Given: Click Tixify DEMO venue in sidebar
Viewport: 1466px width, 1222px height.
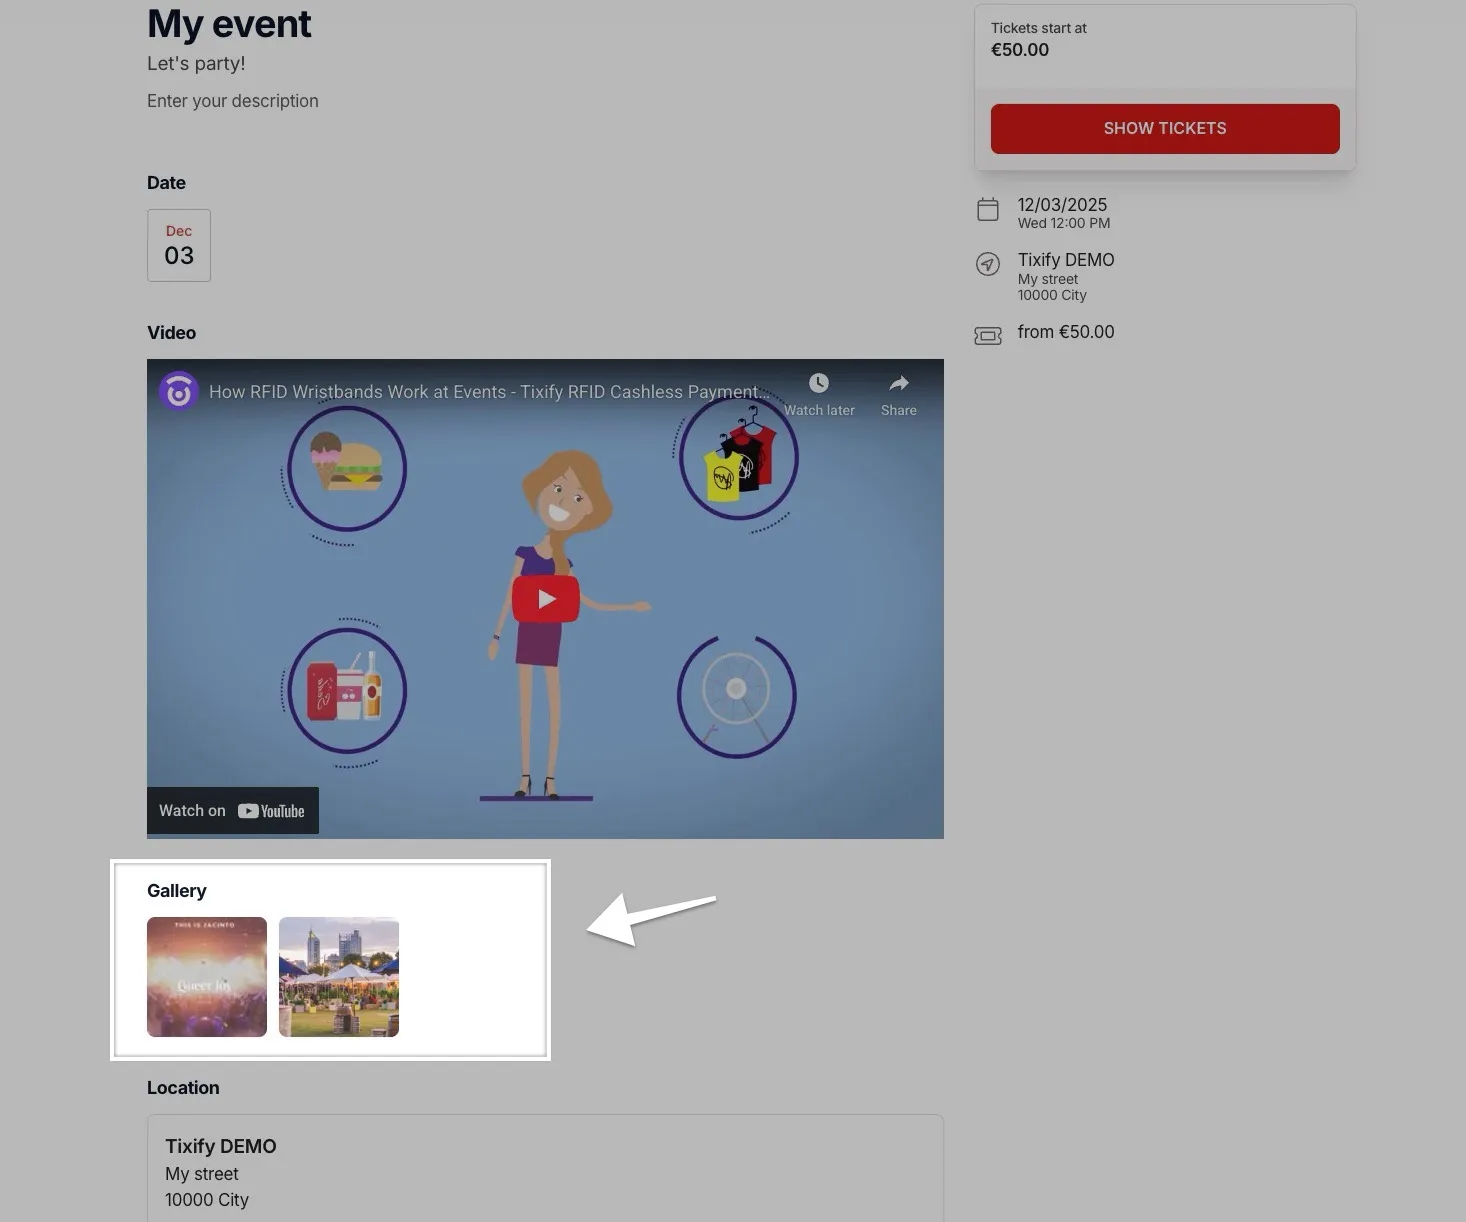Looking at the screenshot, I should [x=1066, y=260].
